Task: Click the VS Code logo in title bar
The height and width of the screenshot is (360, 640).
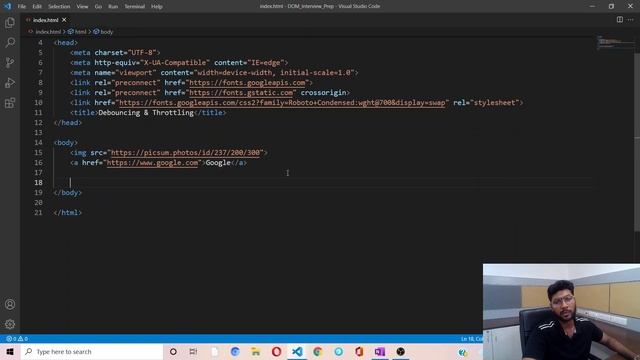Action: [7, 6]
